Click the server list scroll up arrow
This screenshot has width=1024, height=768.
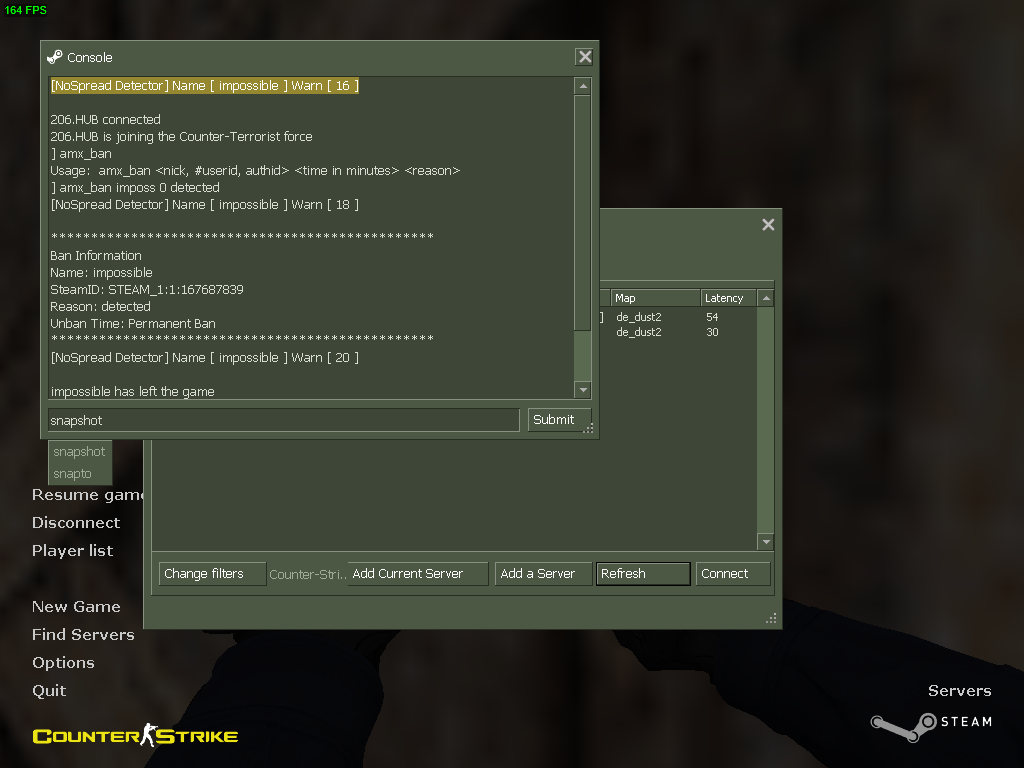pos(766,298)
